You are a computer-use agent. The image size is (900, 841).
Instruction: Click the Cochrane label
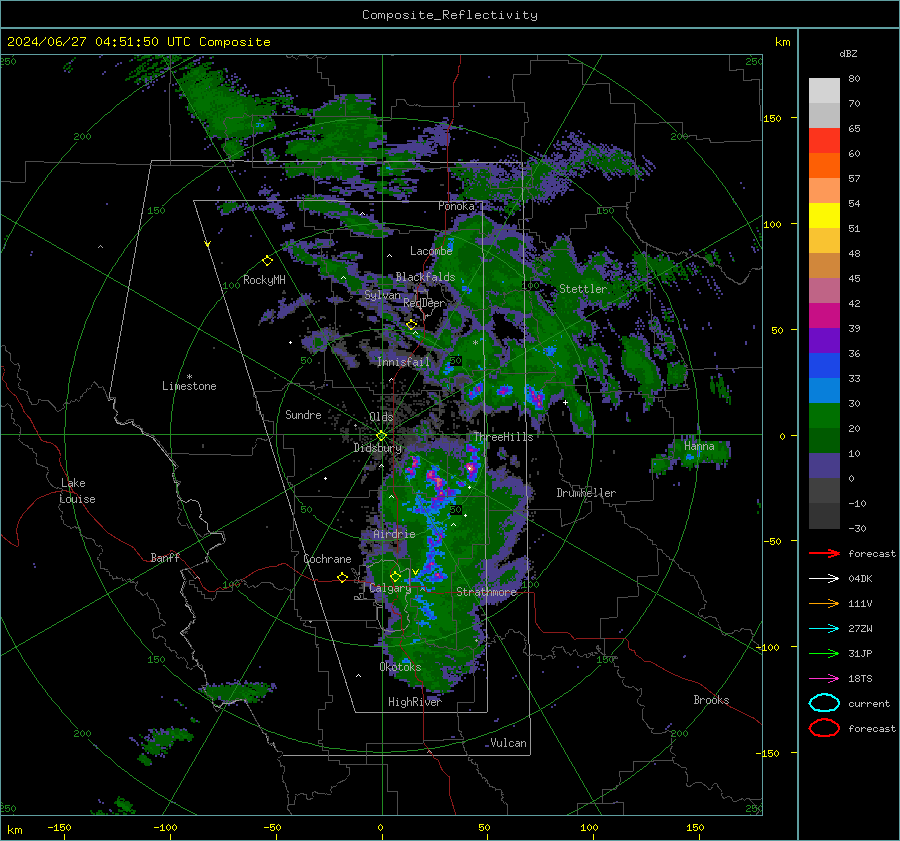point(327,559)
